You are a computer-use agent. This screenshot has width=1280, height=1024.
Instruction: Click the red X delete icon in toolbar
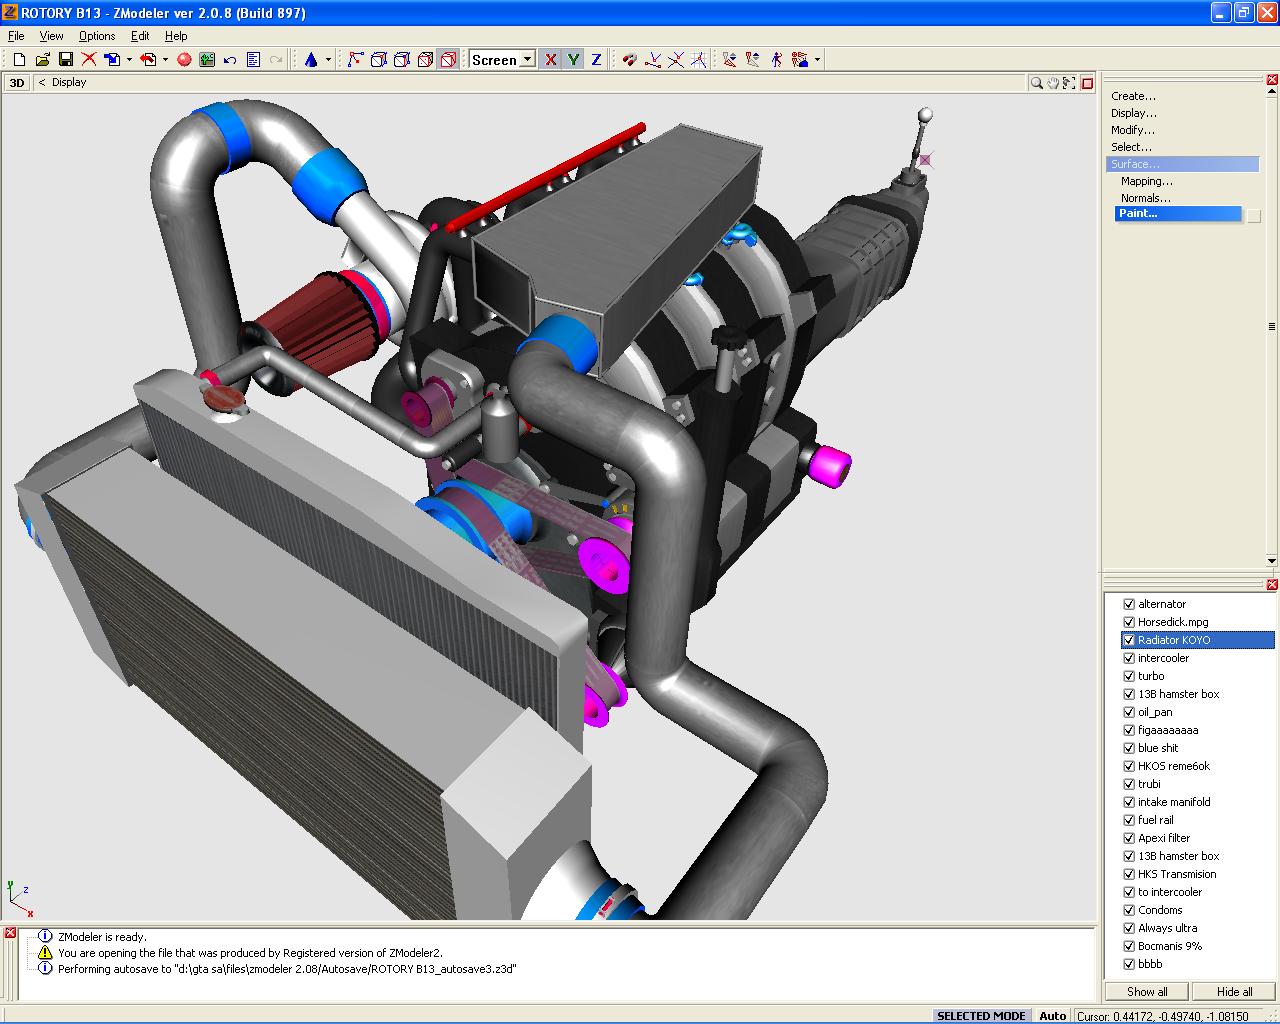89,60
